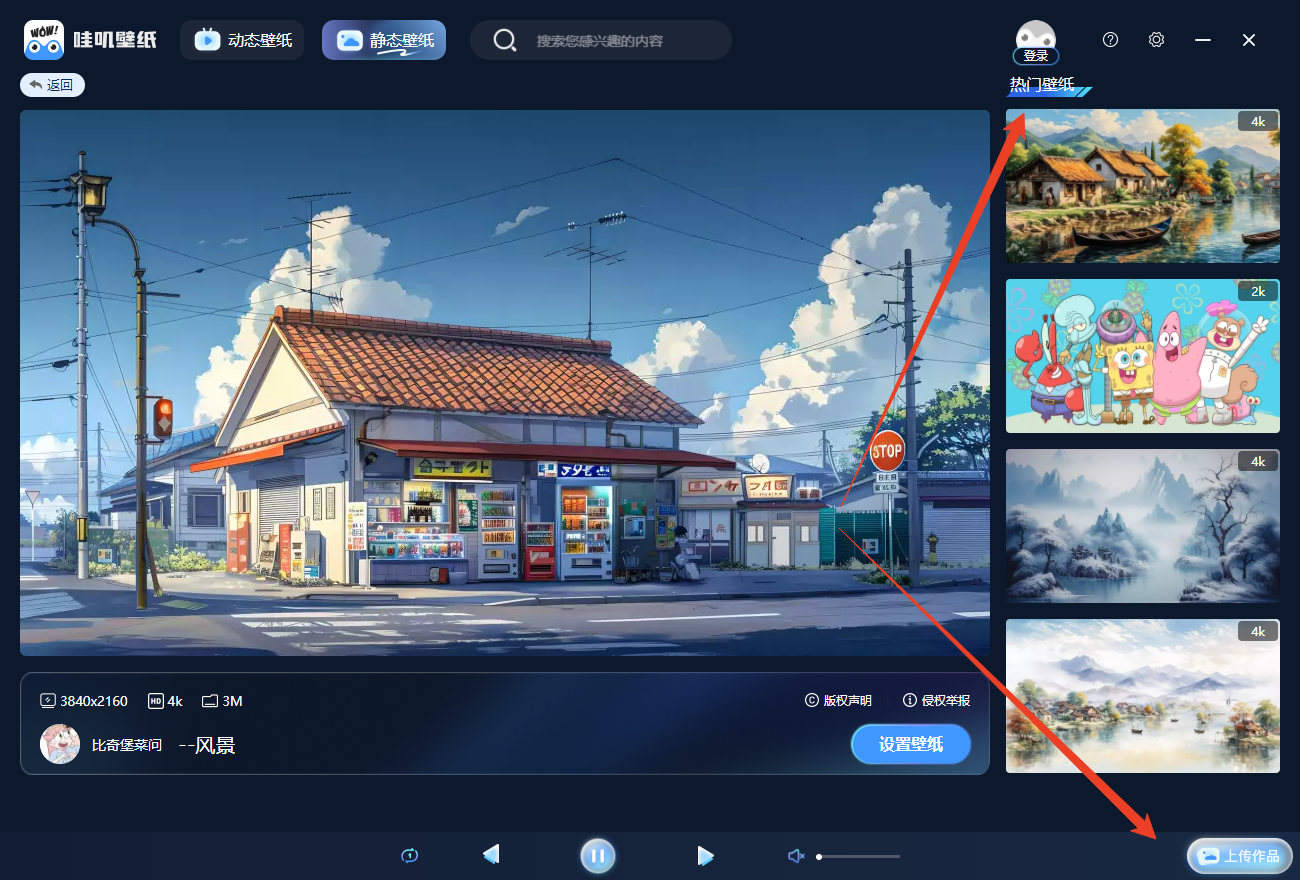This screenshot has width=1300, height=880.
Task: Go to the next wallpaper
Action: pyautogui.click(x=705, y=855)
